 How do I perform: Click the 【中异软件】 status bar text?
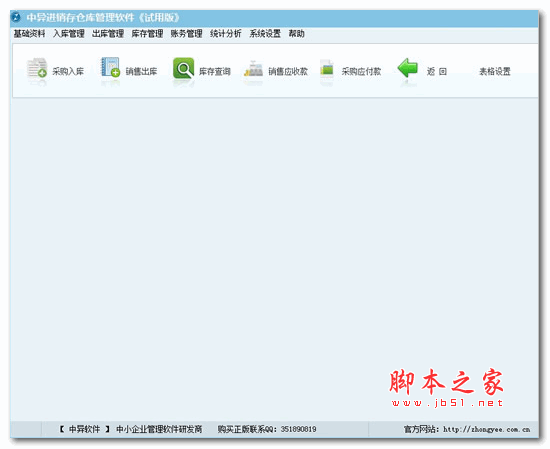pos(85,429)
